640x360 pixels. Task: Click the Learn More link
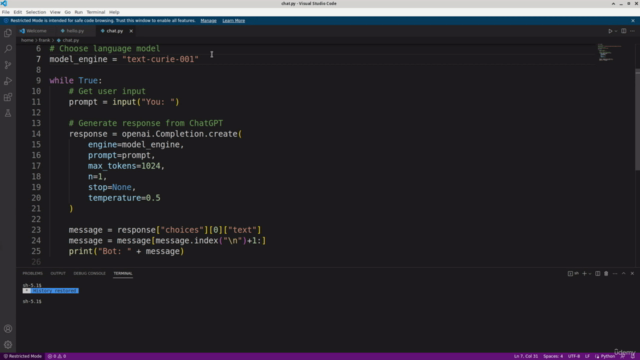pyautogui.click(x=233, y=21)
